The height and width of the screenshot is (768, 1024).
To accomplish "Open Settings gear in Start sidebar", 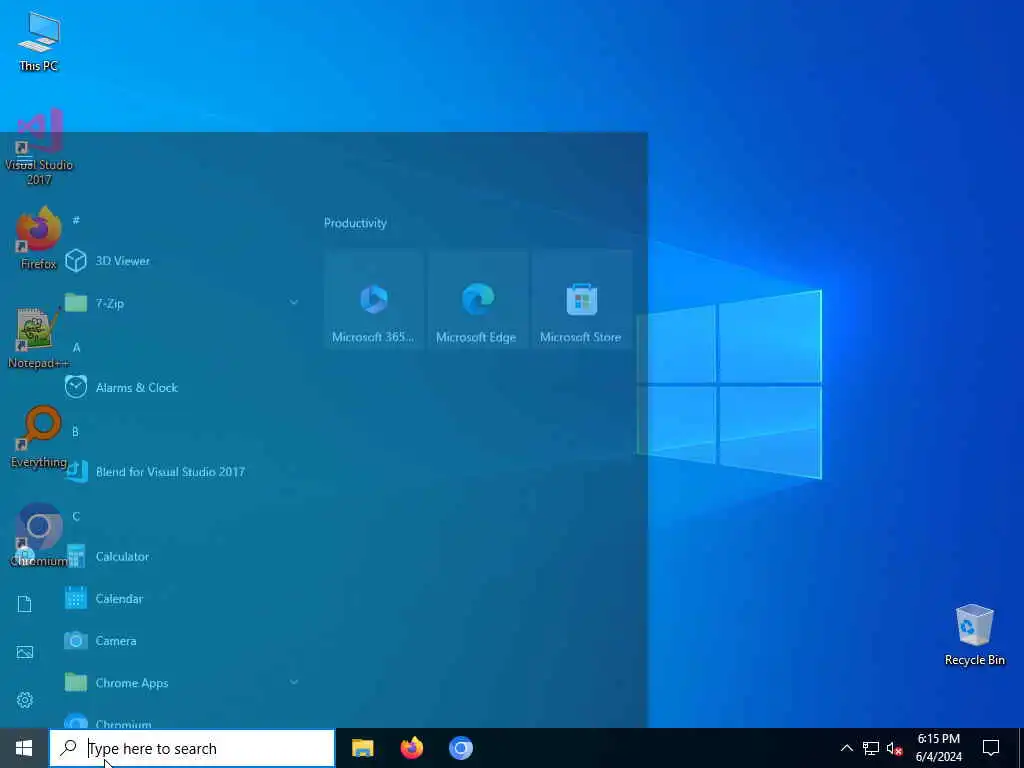I will 25,699.
